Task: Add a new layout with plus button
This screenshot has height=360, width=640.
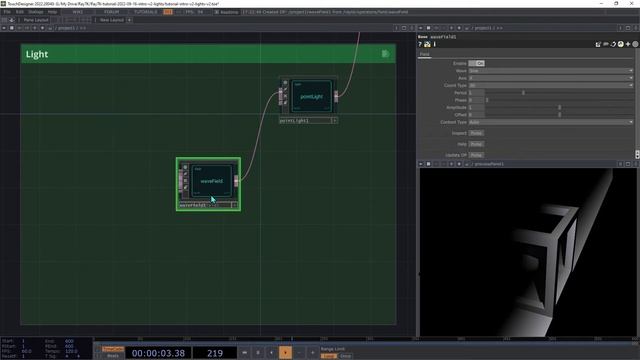Action: (x=129, y=20)
